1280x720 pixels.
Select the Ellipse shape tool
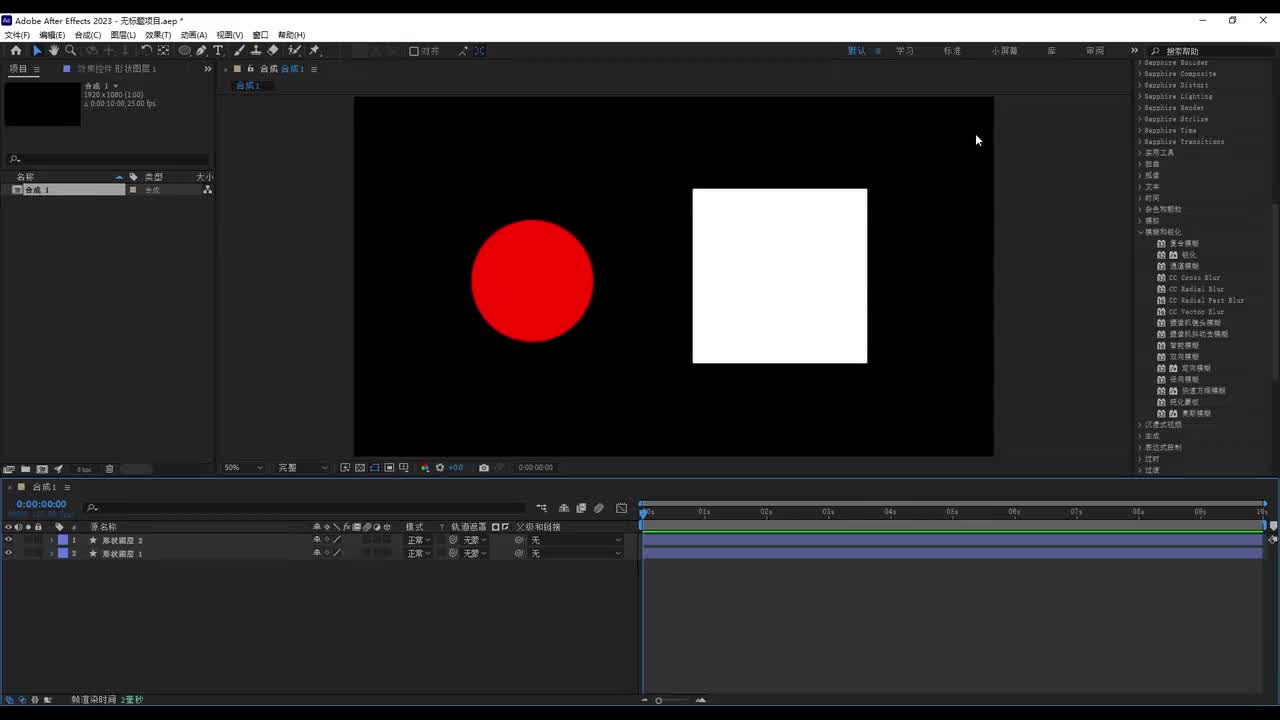[185, 50]
